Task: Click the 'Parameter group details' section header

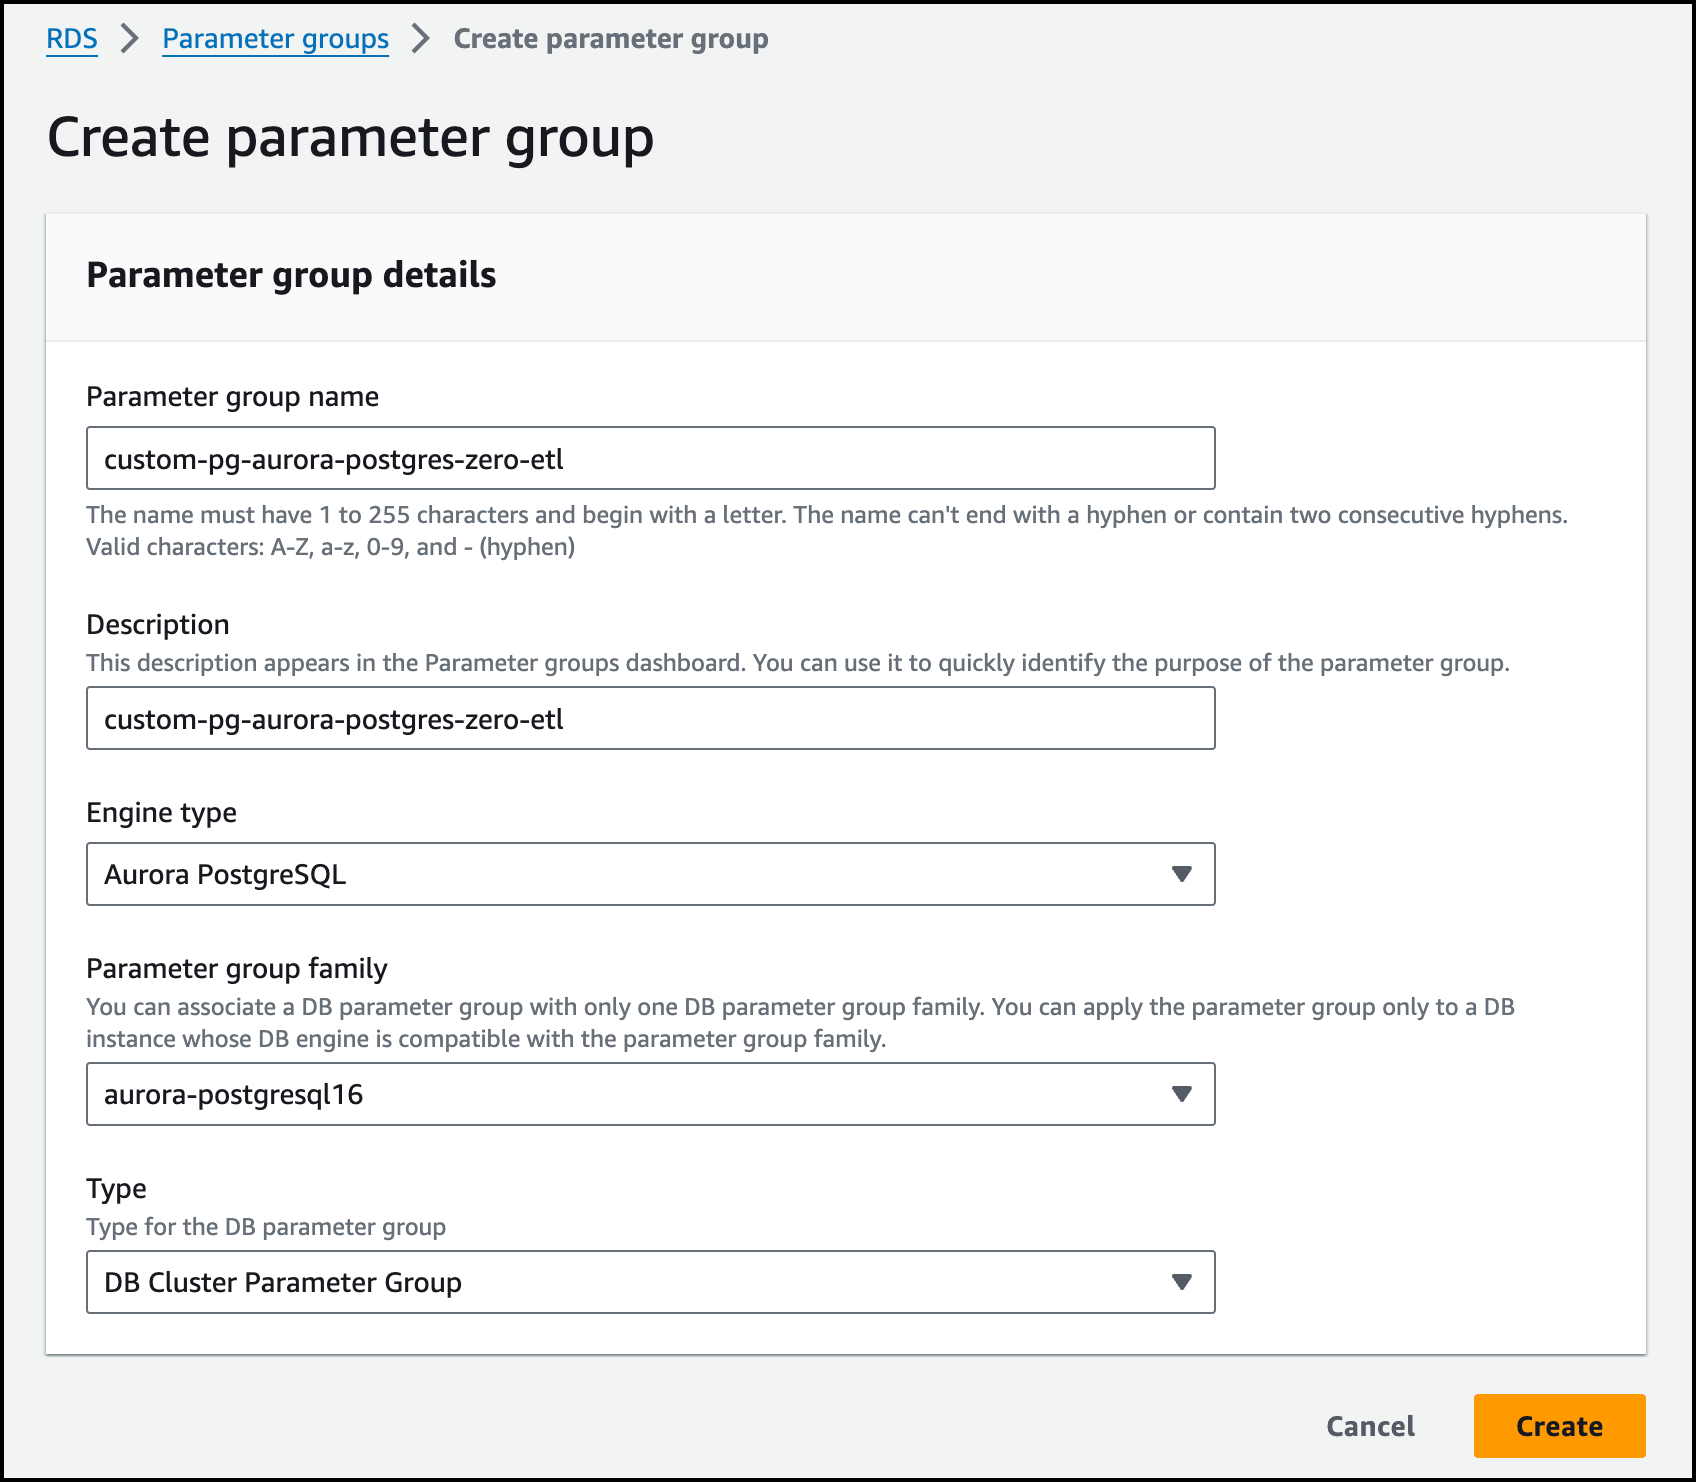Action: [x=291, y=275]
